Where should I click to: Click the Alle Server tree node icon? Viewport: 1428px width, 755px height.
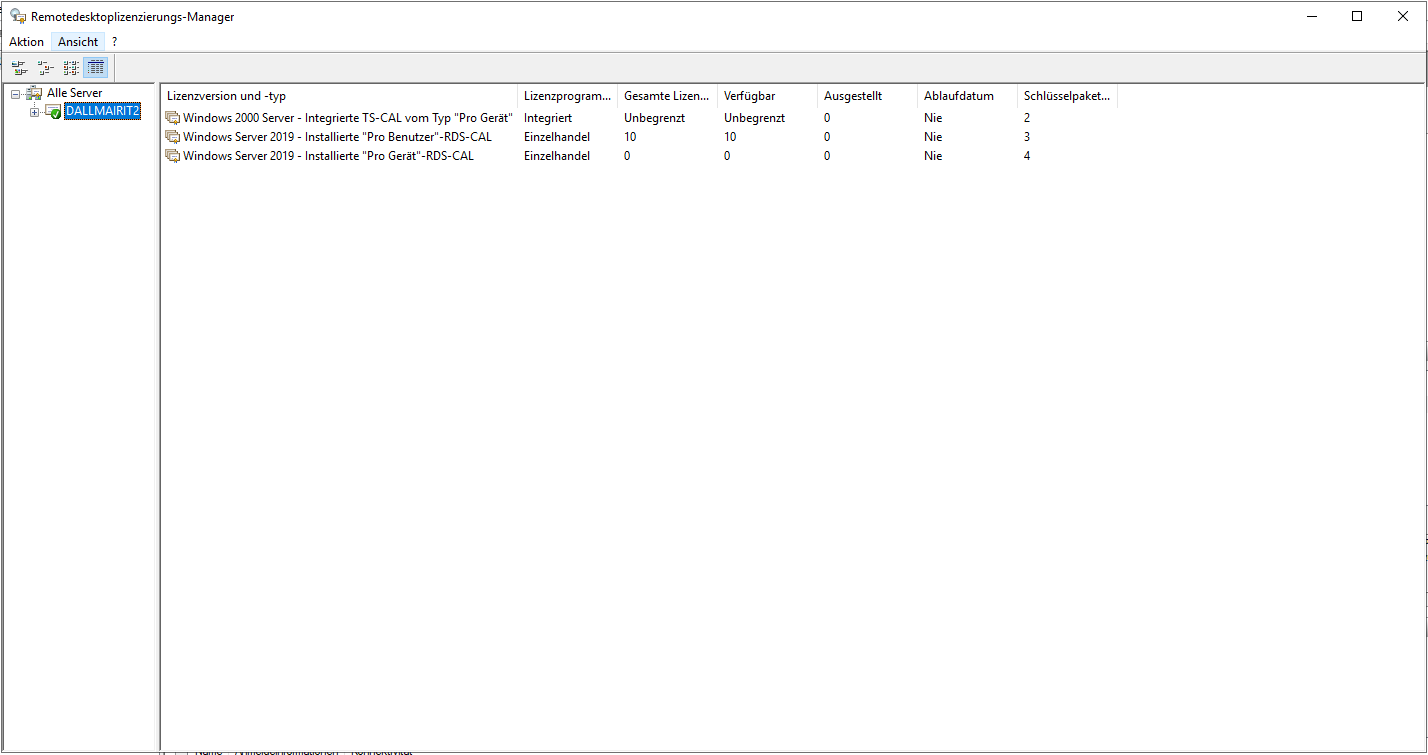pyautogui.click(x=34, y=93)
